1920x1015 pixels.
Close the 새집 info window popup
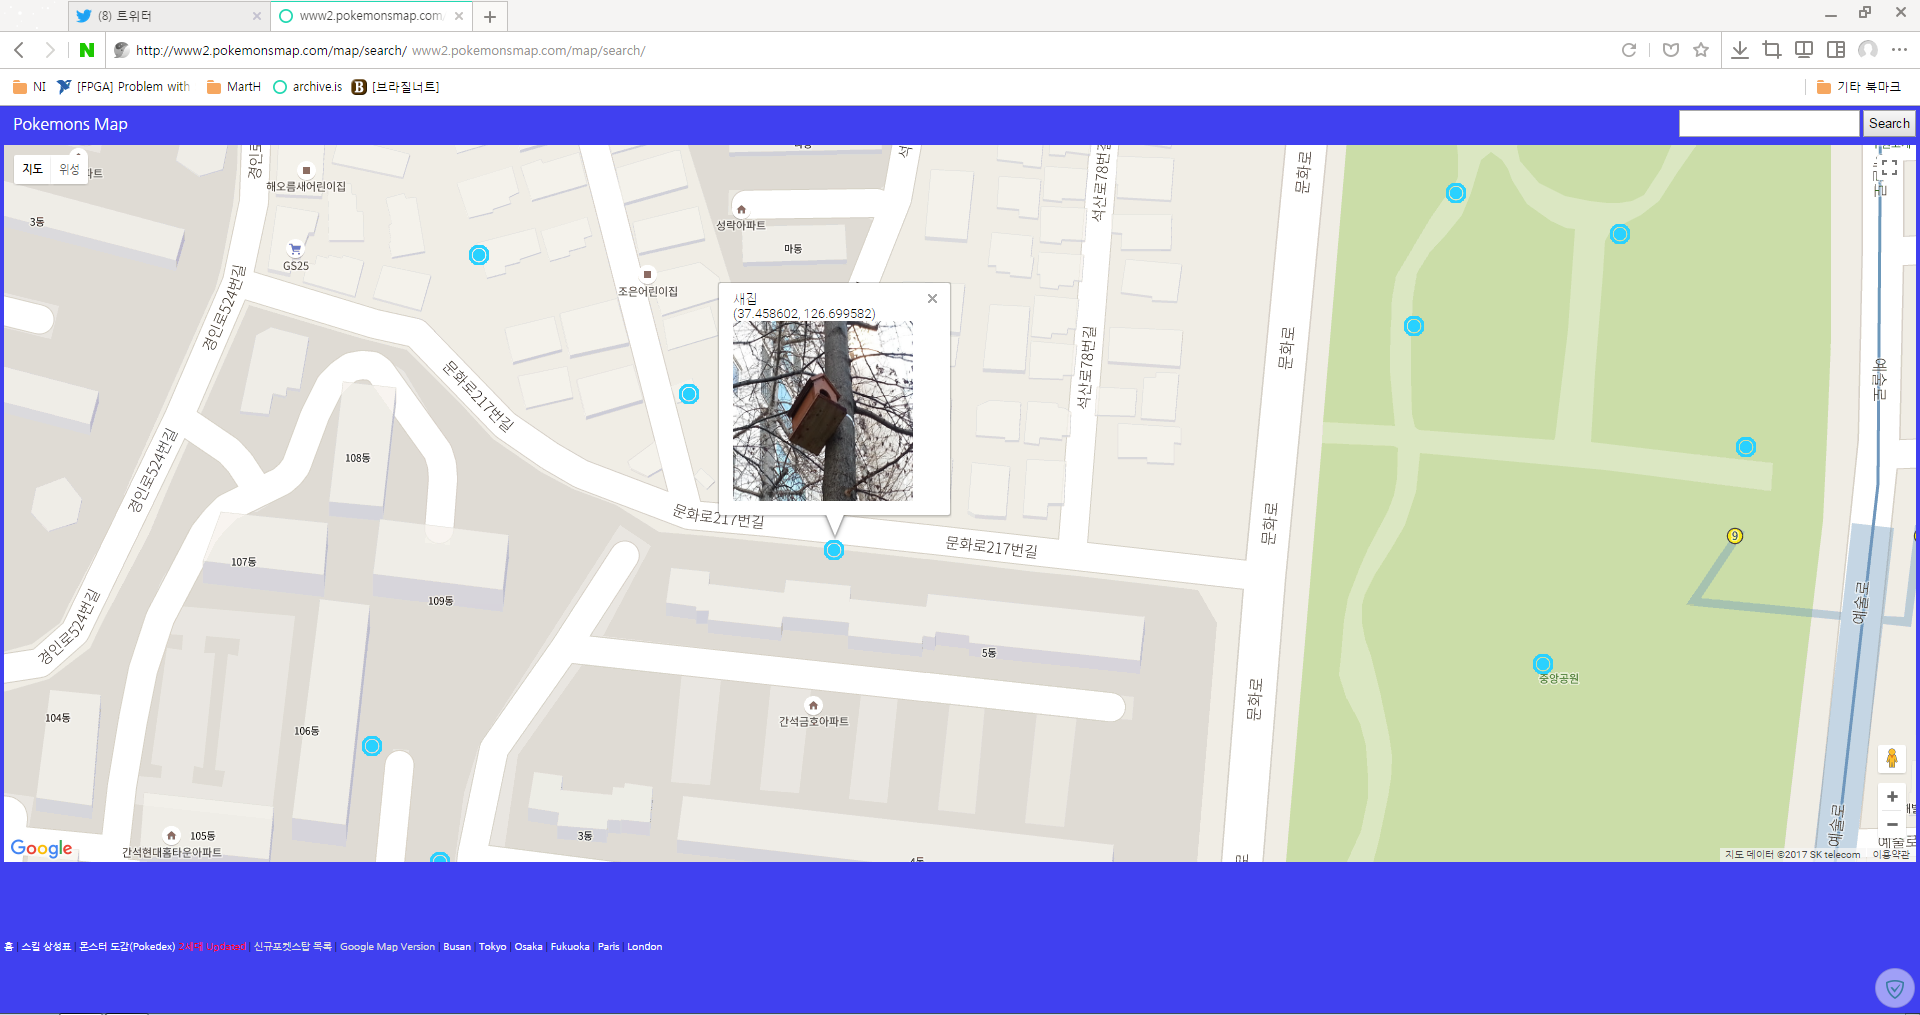click(x=932, y=299)
